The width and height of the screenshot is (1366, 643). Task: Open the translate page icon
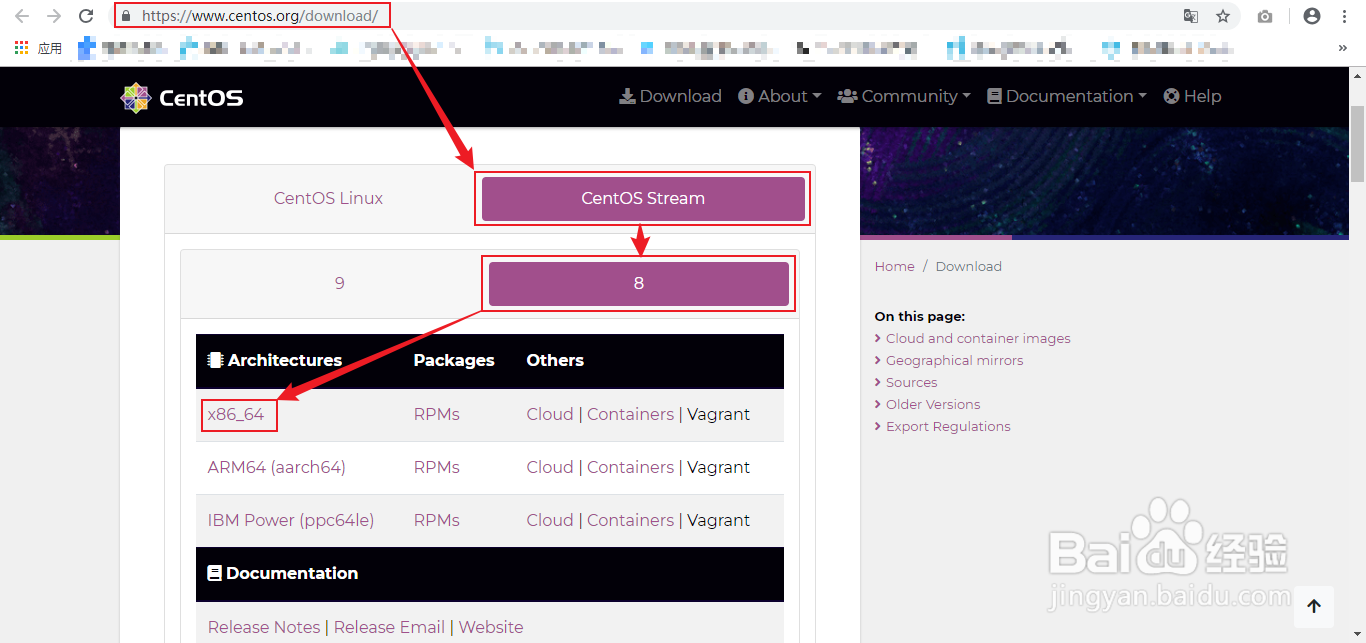click(x=1191, y=16)
